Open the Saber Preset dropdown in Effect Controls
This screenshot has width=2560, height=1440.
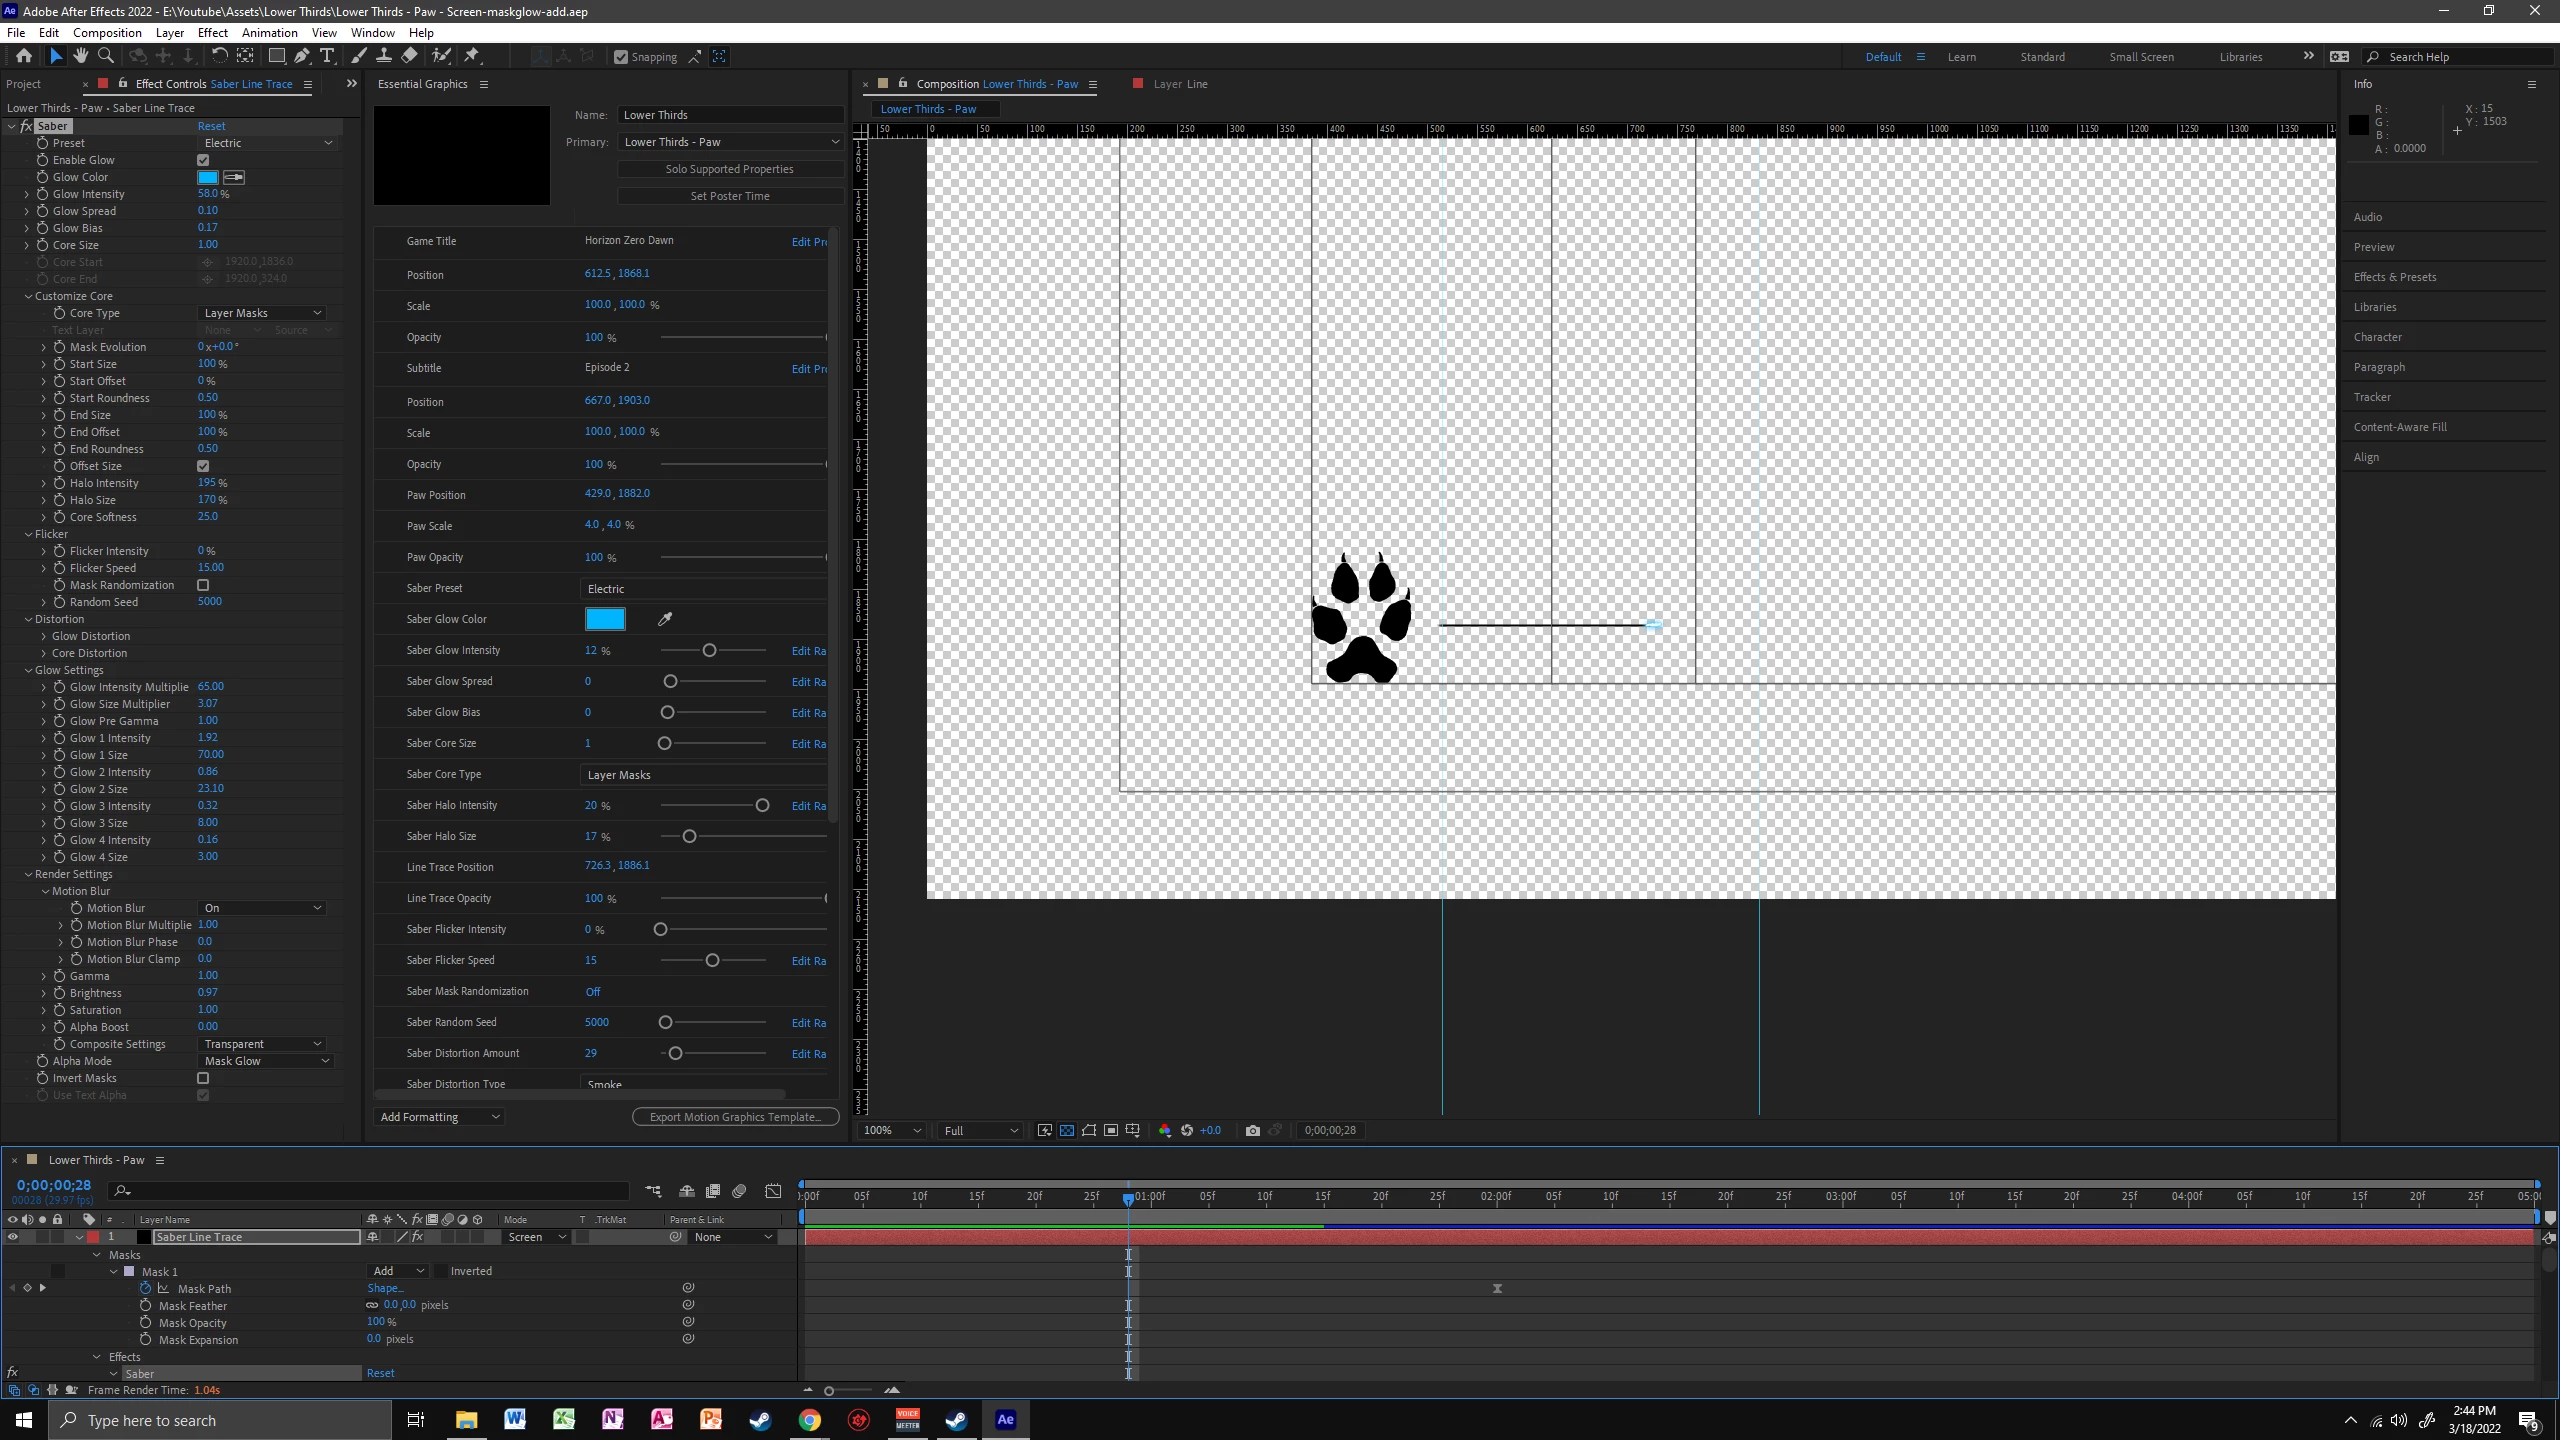point(267,143)
